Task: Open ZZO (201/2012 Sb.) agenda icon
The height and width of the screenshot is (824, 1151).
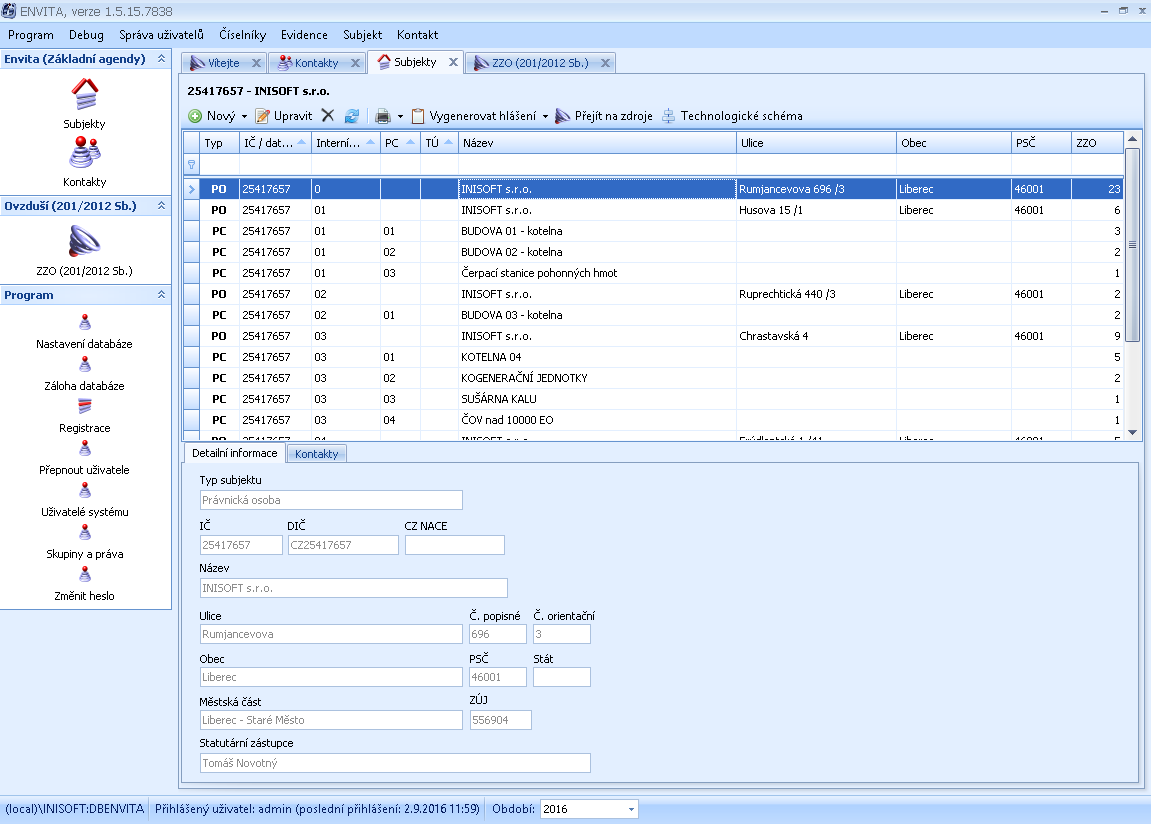Action: (84, 249)
